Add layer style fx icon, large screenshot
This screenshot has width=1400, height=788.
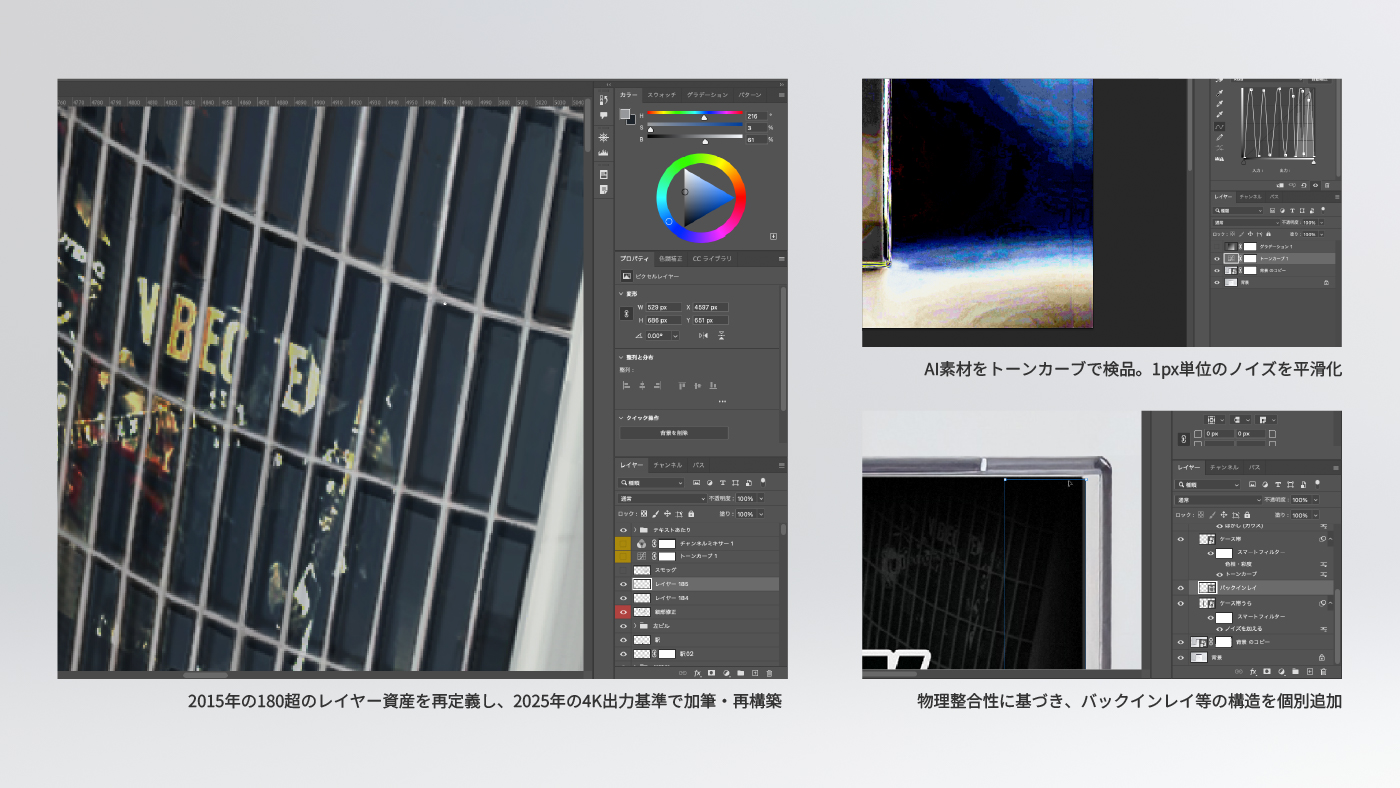point(698,673)
